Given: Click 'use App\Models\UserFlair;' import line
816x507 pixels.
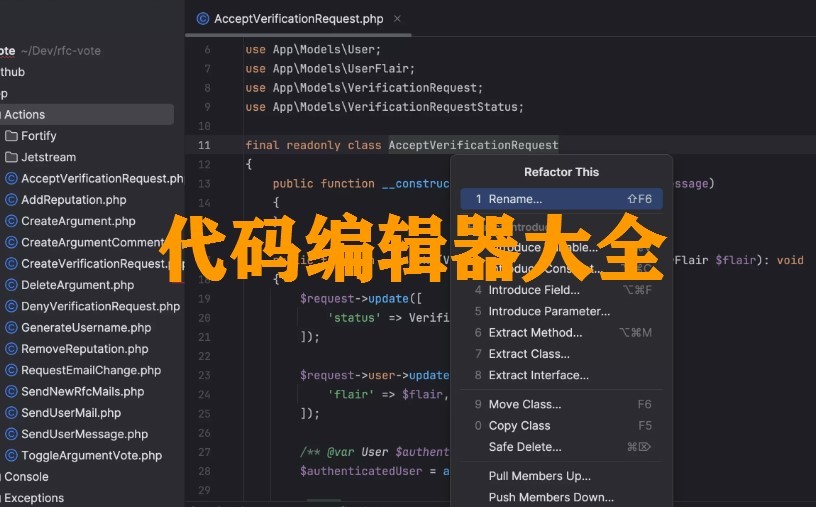Looking at the screenshot, I should pos(330,69).
